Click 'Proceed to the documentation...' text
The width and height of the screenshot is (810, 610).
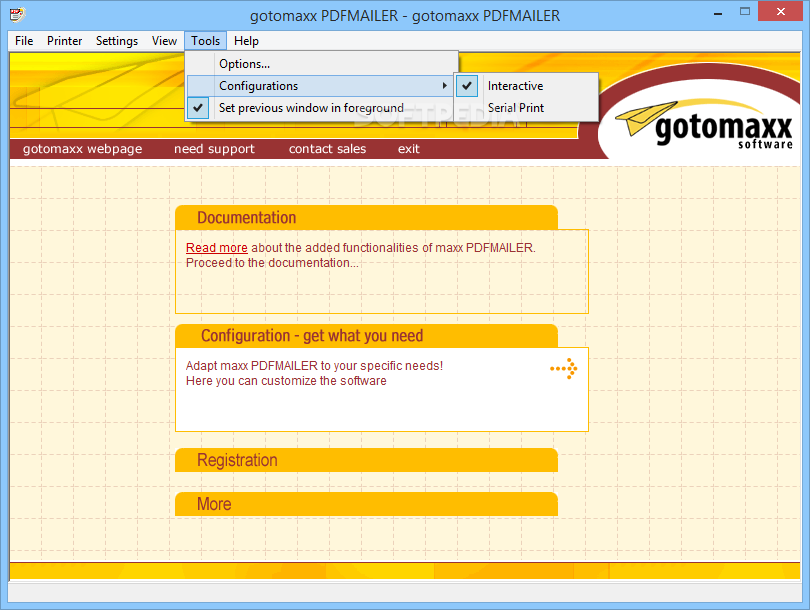(x=272, y=263)
